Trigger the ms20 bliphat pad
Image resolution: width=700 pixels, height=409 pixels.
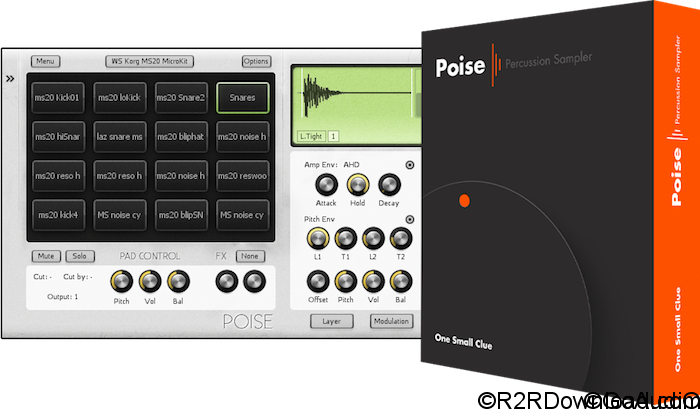pos(181,137)
